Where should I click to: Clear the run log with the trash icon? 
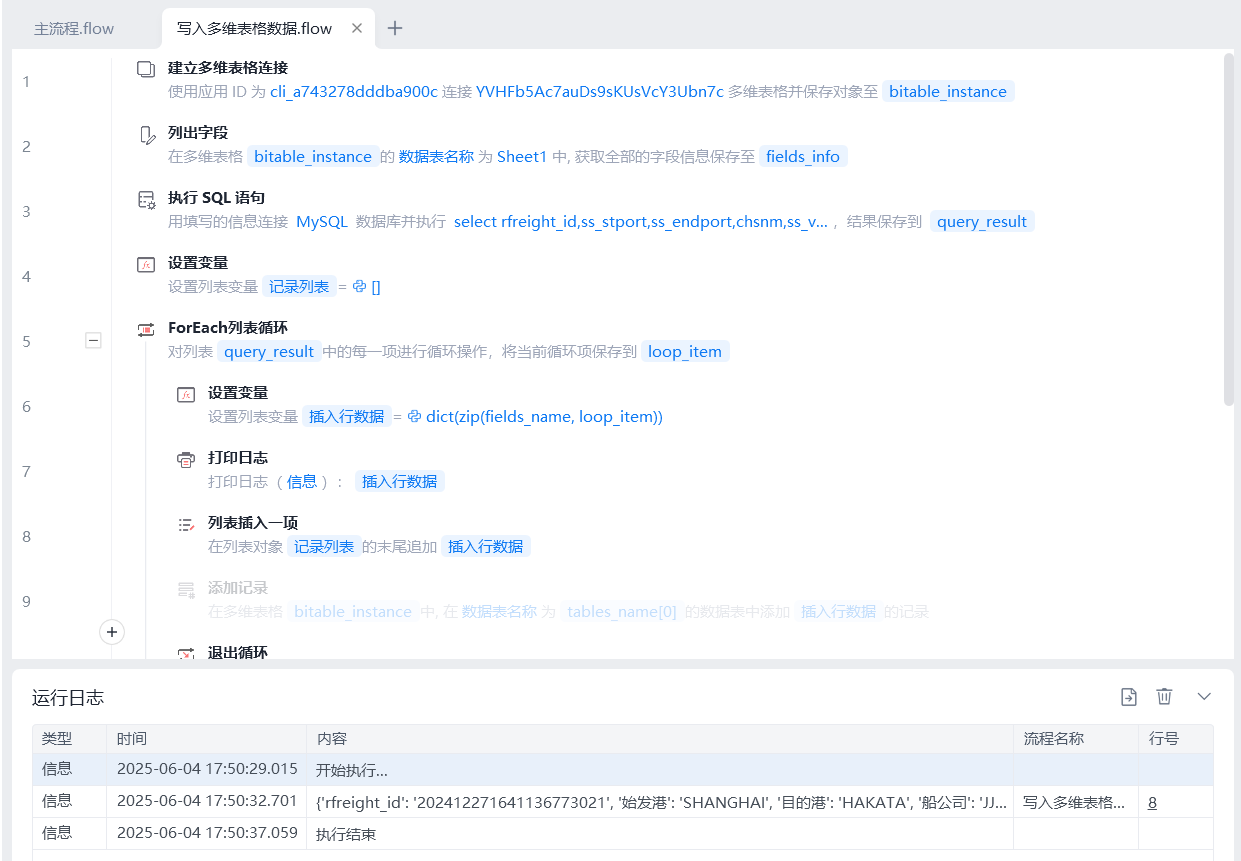tap(1164, 697)
